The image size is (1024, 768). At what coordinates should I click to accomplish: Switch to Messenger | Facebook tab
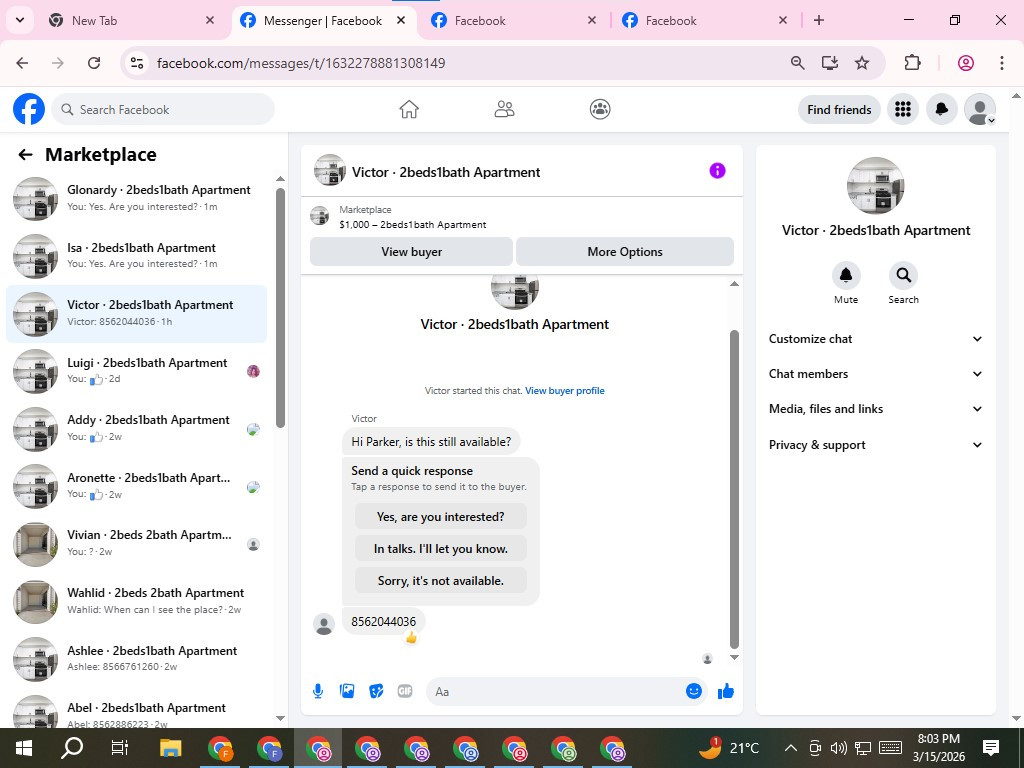pyautogui.click(x=323, y=20)
